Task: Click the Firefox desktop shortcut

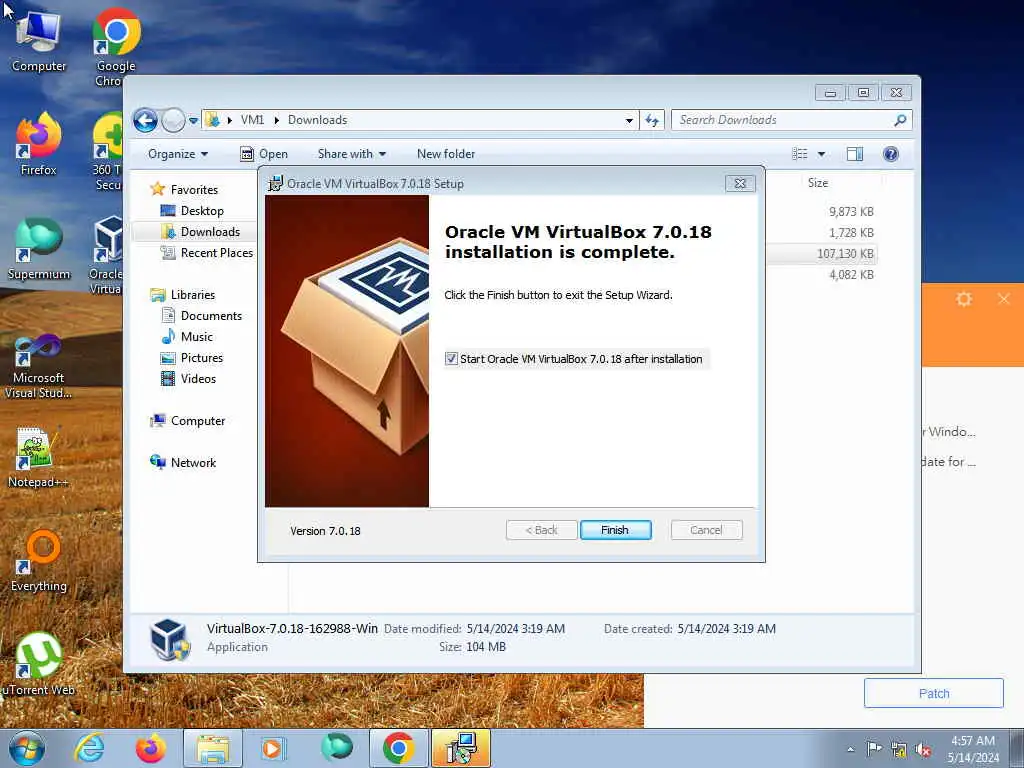Action: click(x=38, y=145)
